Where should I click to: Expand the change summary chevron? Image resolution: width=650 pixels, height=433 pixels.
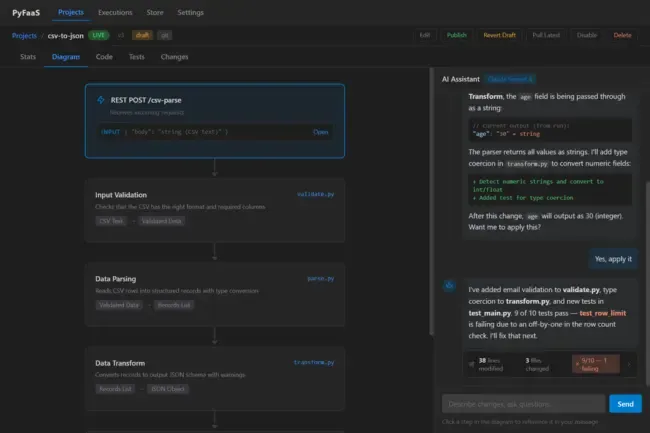tap(626, 365)
